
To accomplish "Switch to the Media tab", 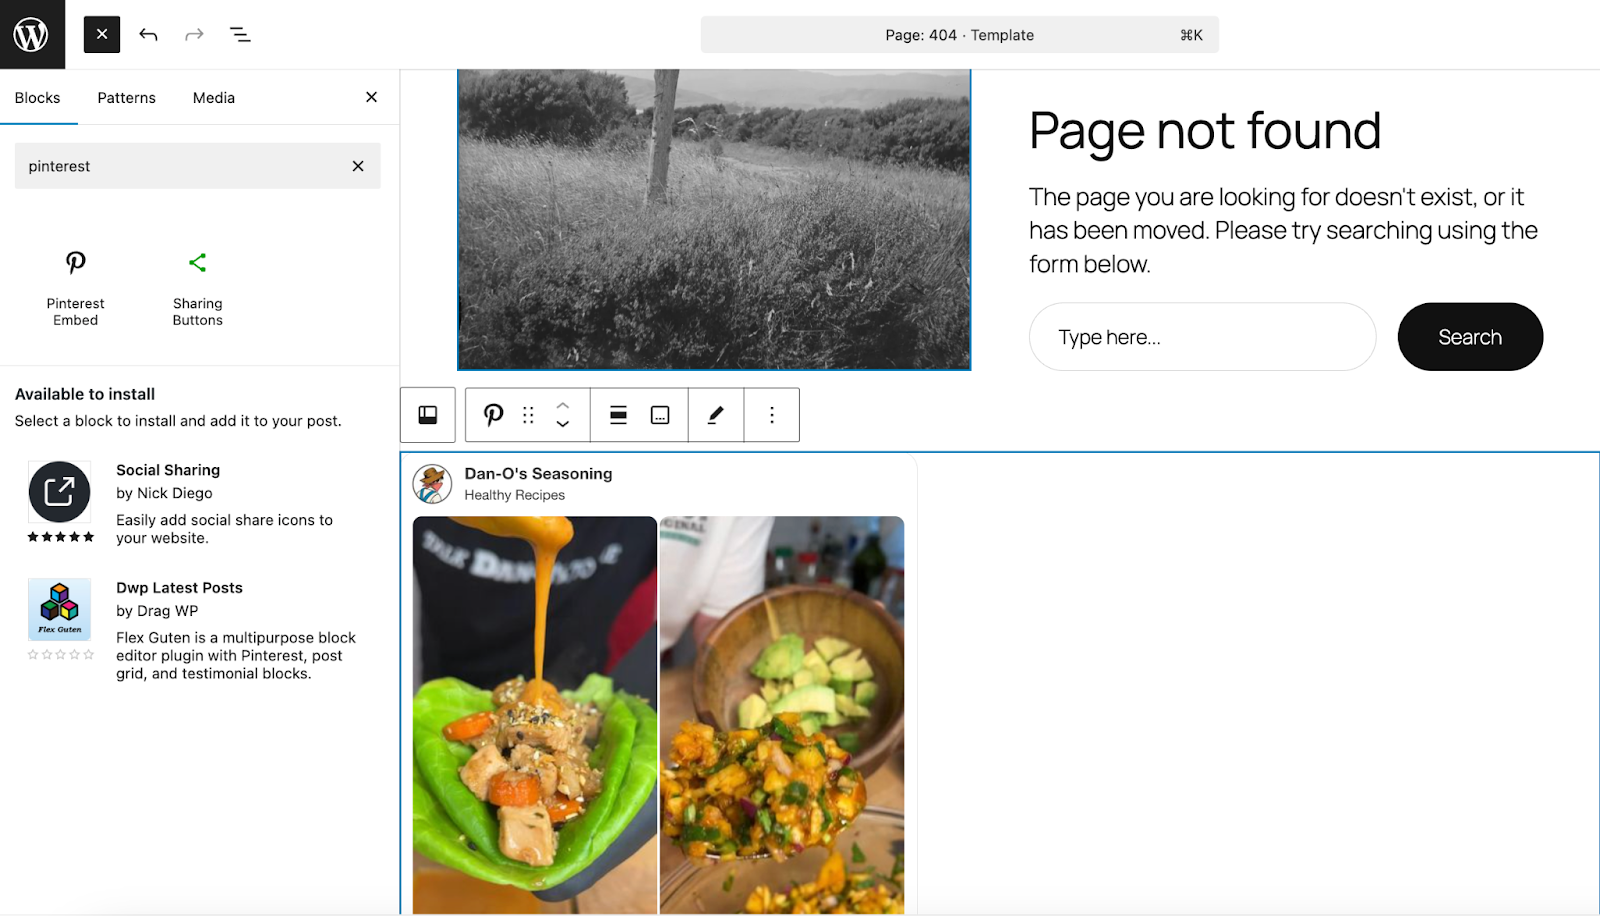I will [x=213, y=97].
